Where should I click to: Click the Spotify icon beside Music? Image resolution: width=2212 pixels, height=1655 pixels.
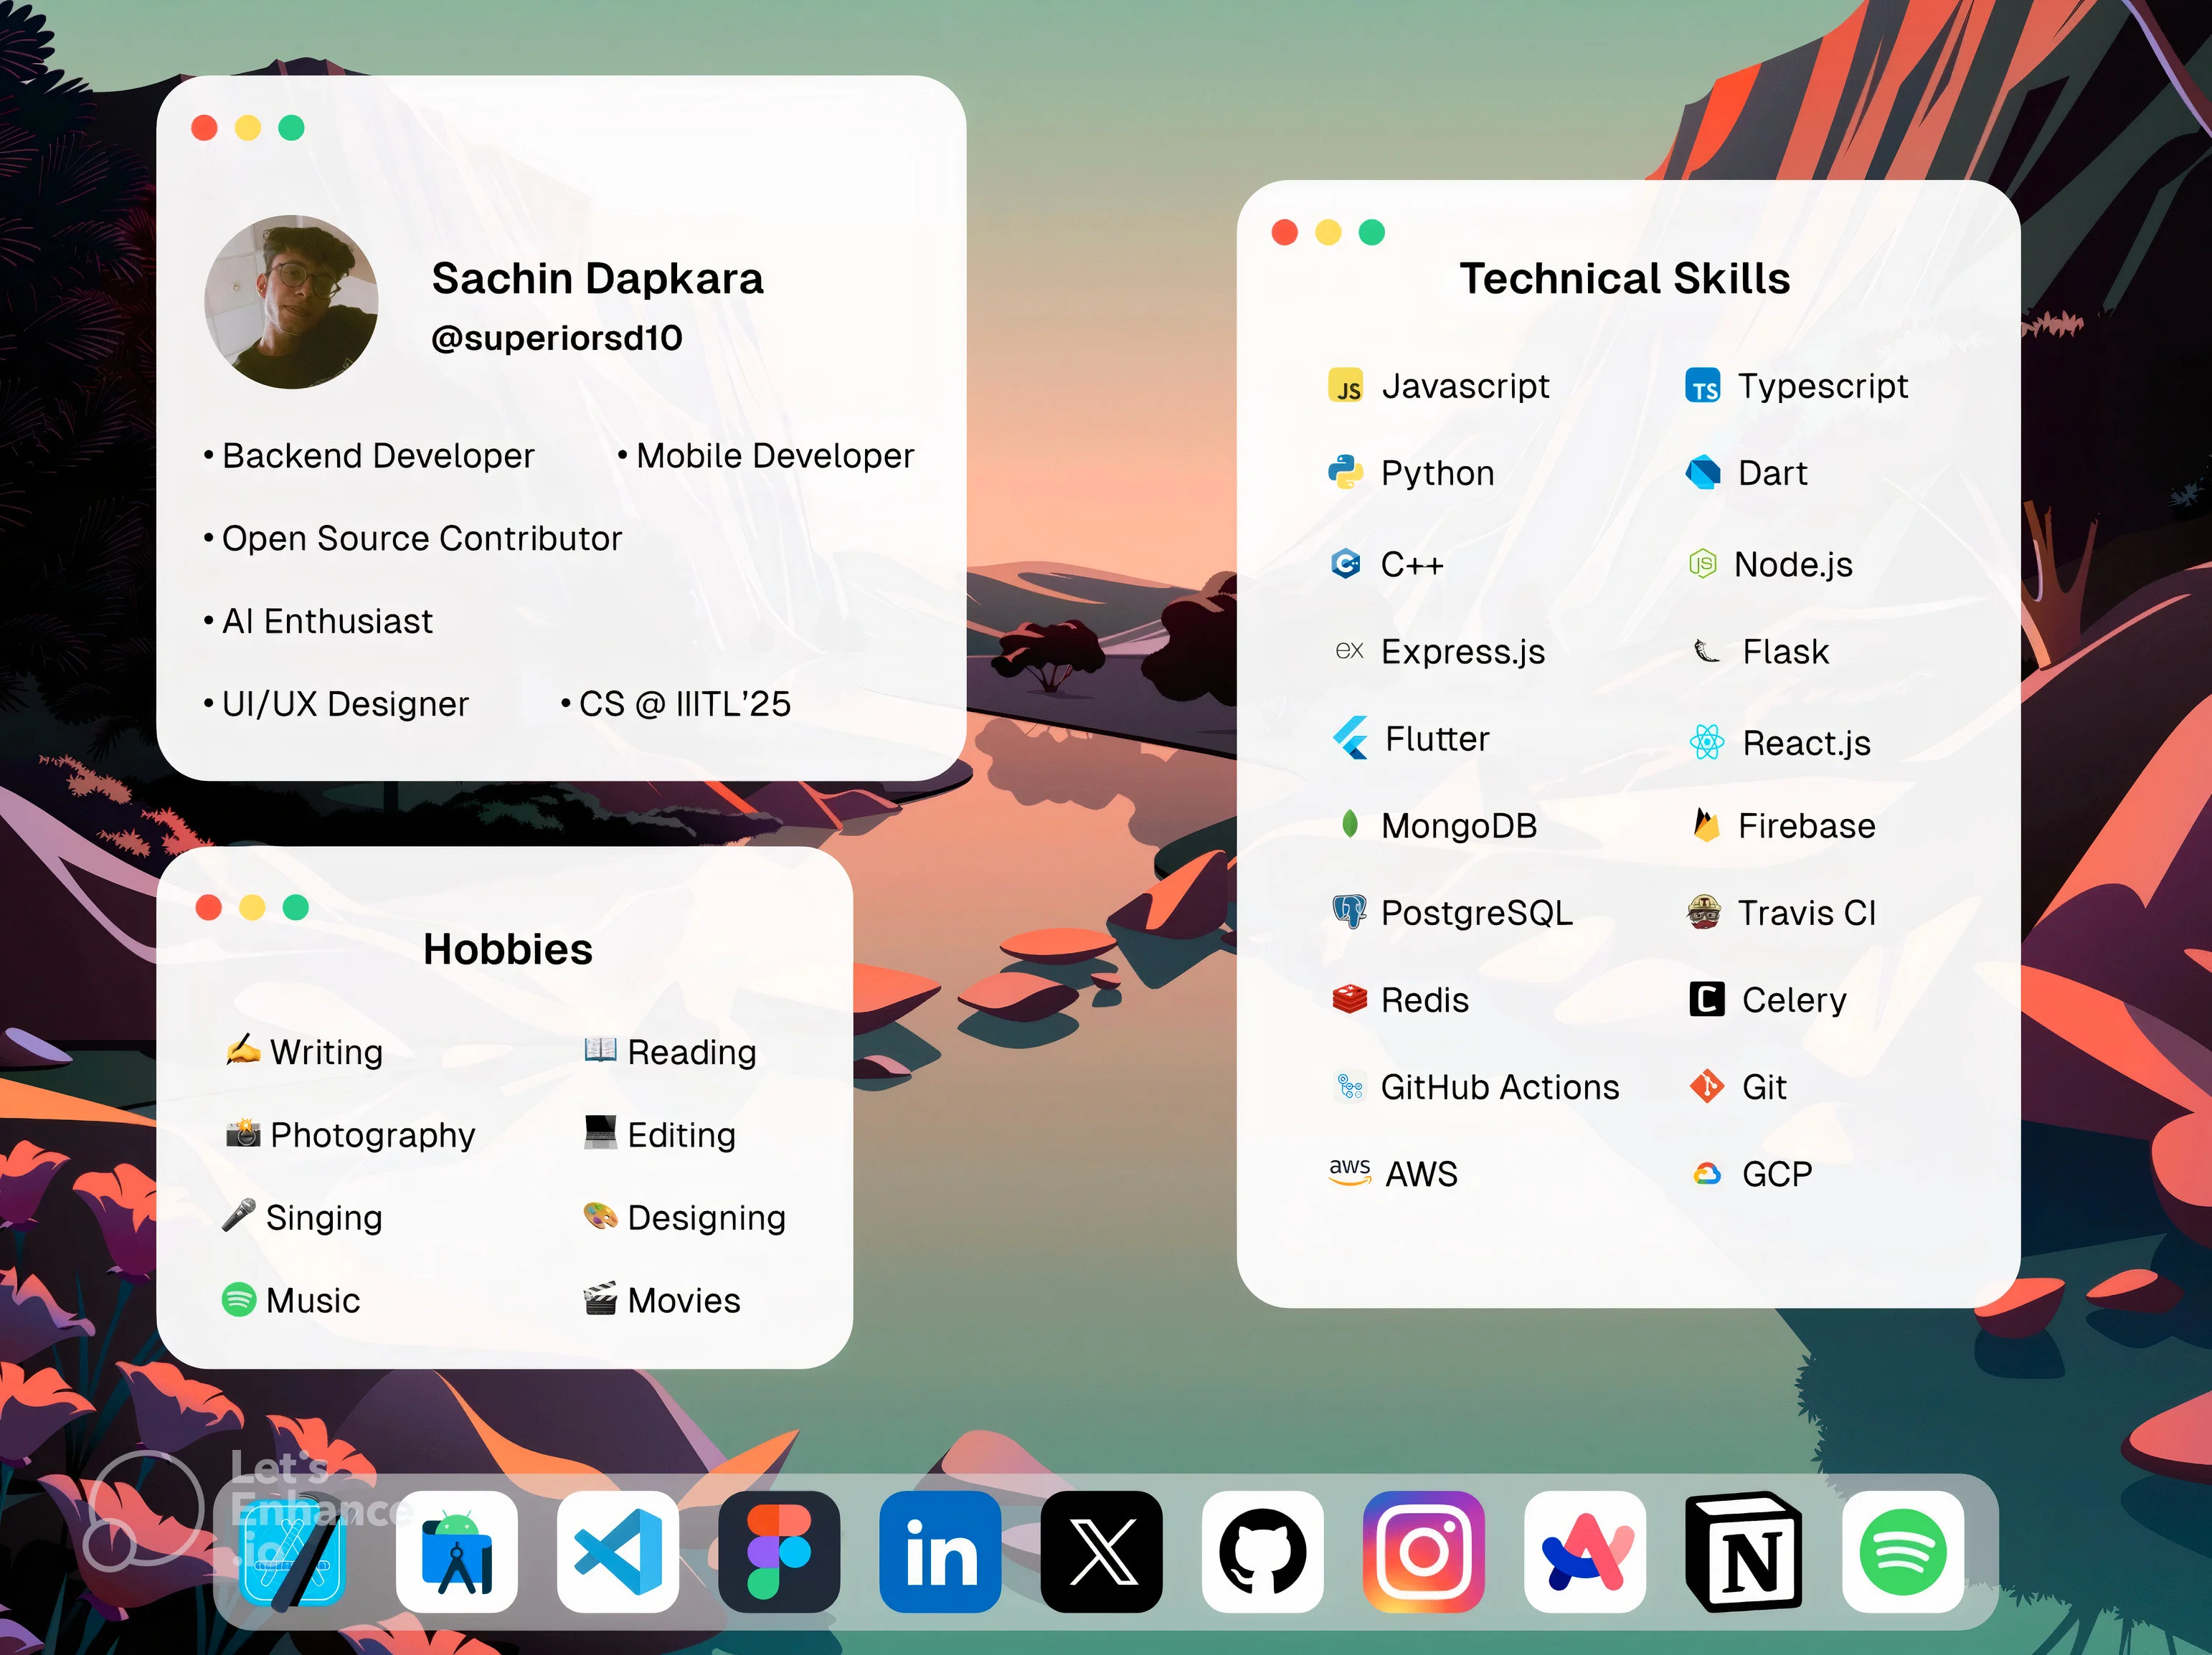pos(239,1300)
